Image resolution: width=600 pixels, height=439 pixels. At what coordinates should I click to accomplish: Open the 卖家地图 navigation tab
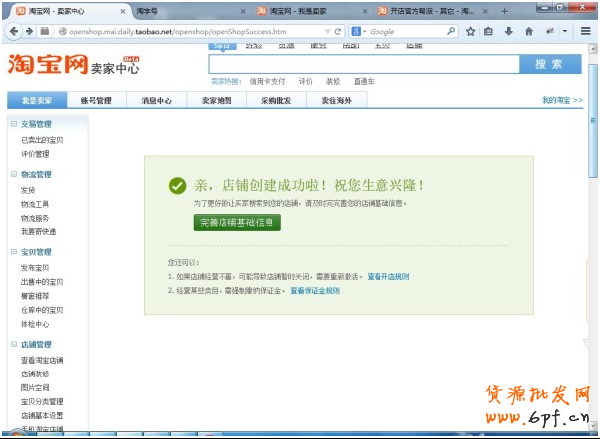tap(216, 101)
